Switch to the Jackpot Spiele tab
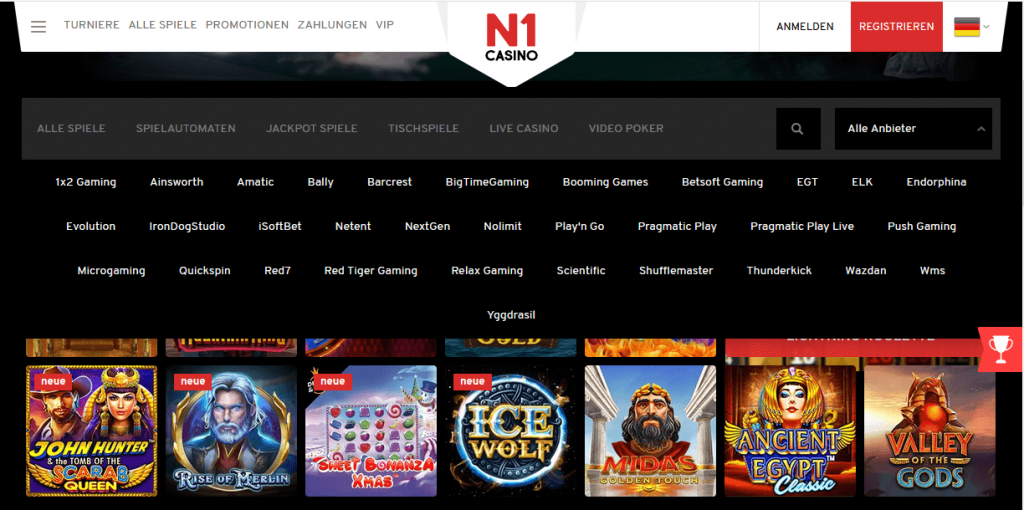The image size is (1024, 510). (312, 129)
